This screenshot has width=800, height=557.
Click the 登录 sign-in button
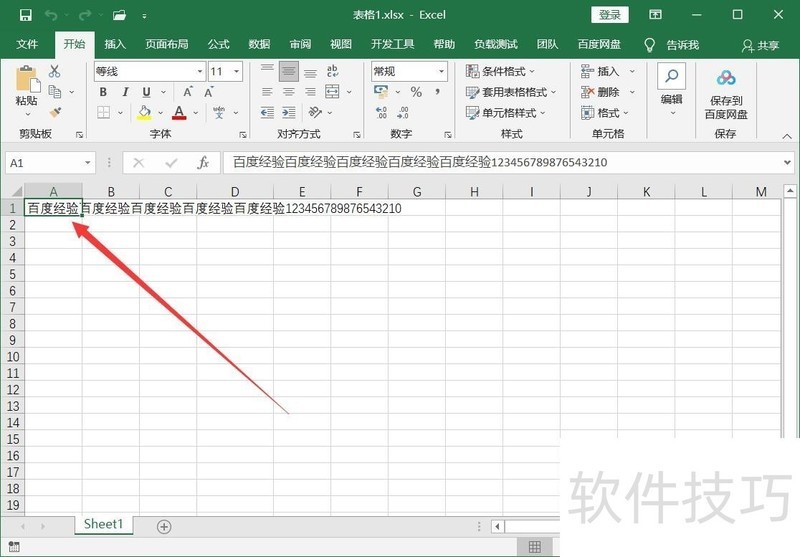pos(610,15)
